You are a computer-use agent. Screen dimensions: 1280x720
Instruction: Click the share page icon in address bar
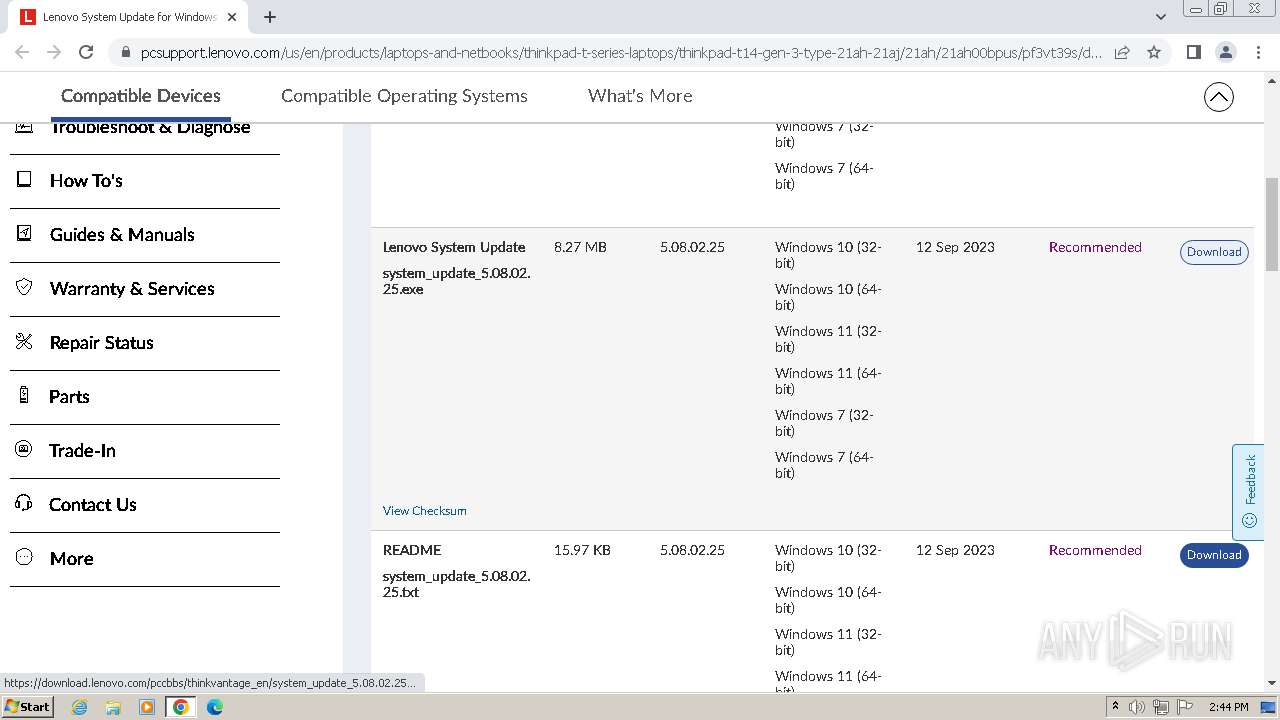(1122, 52)
